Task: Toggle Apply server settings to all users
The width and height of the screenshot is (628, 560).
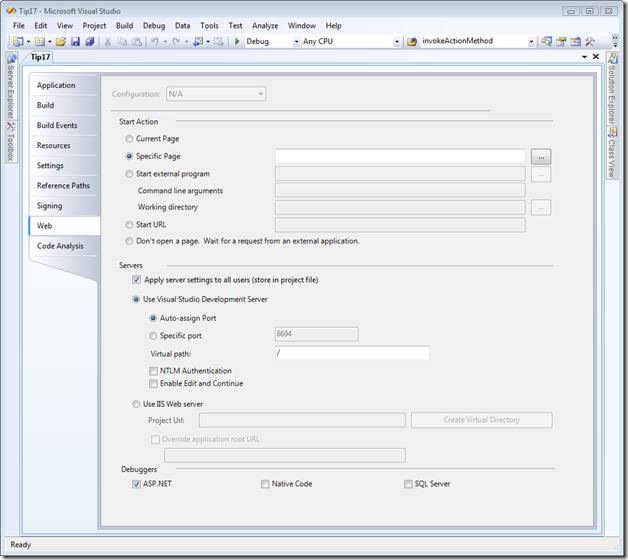Action: pos(137,280)
